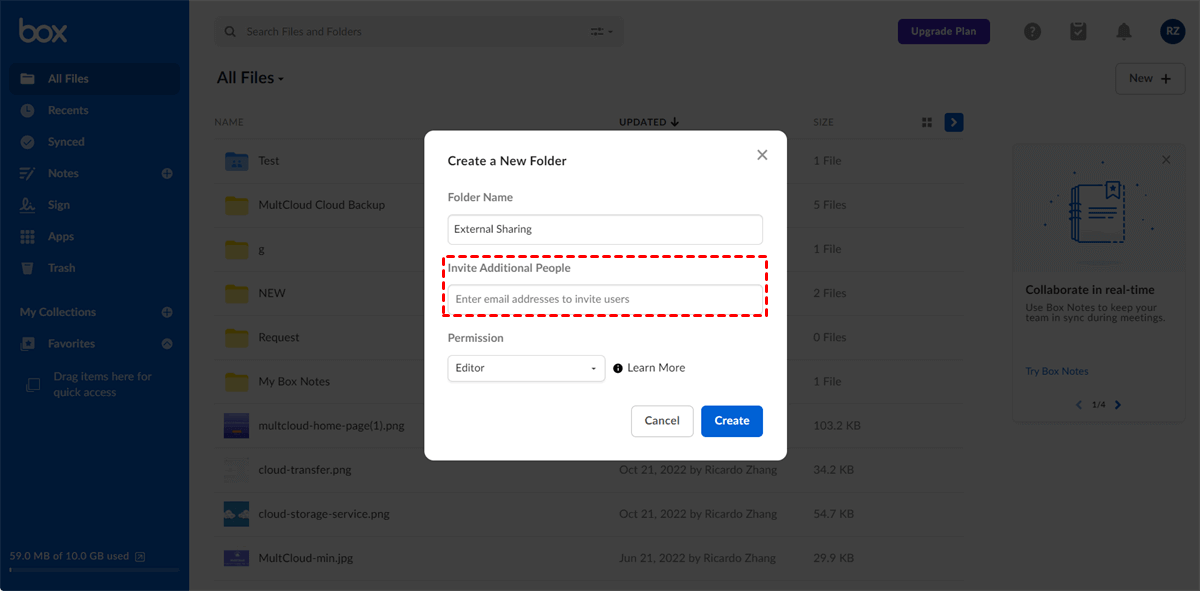Click the Invite Additional People email field
Image resolution: width=1200 pixels, height=591 pixels.
[605, 299]
